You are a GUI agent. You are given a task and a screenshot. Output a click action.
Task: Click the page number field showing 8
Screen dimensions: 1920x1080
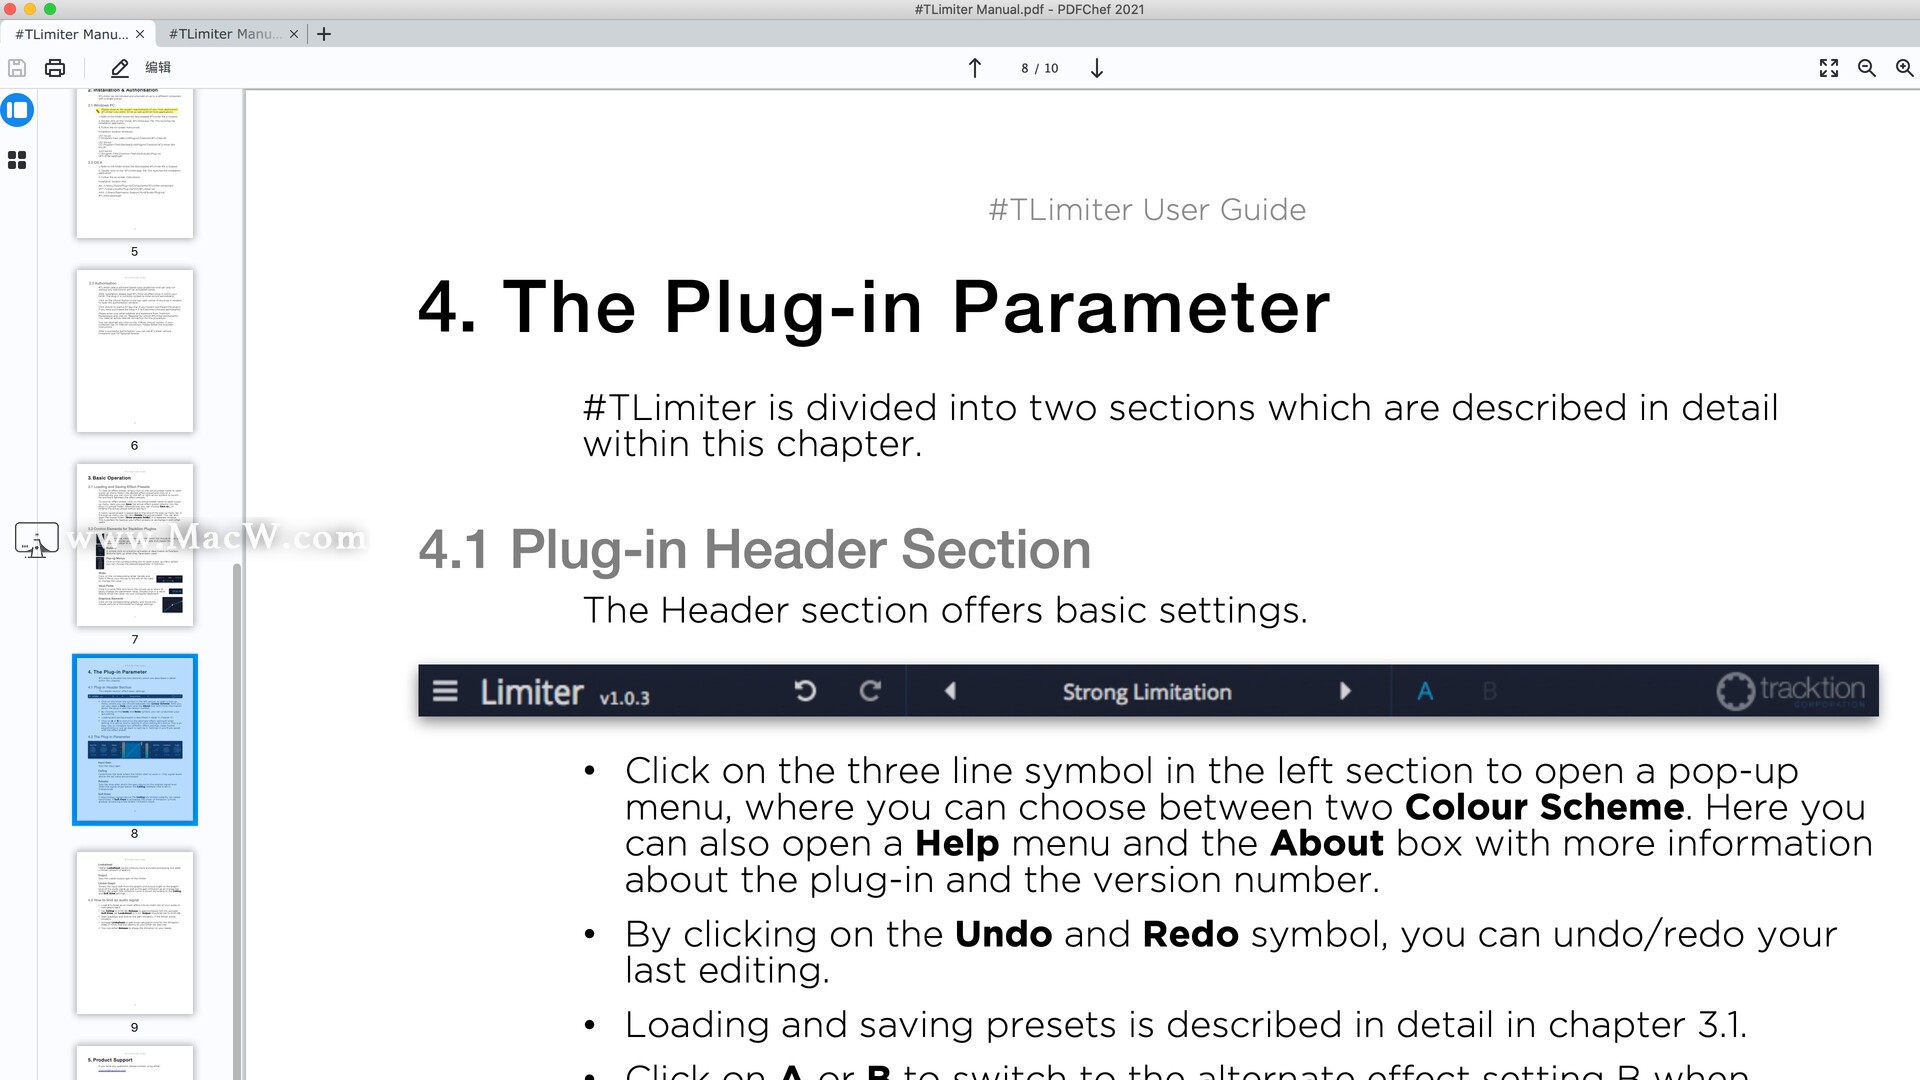(x=1025, y=68)
